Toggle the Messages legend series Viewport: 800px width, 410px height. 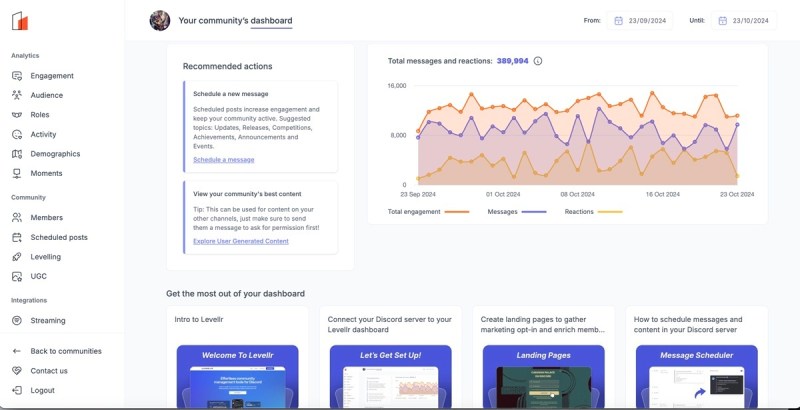click(x=516, y=212)
